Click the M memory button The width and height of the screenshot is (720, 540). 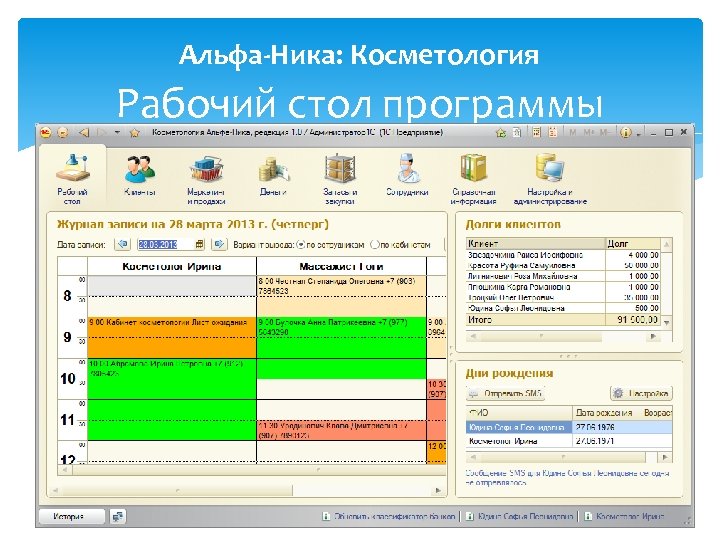click(573, 133)
